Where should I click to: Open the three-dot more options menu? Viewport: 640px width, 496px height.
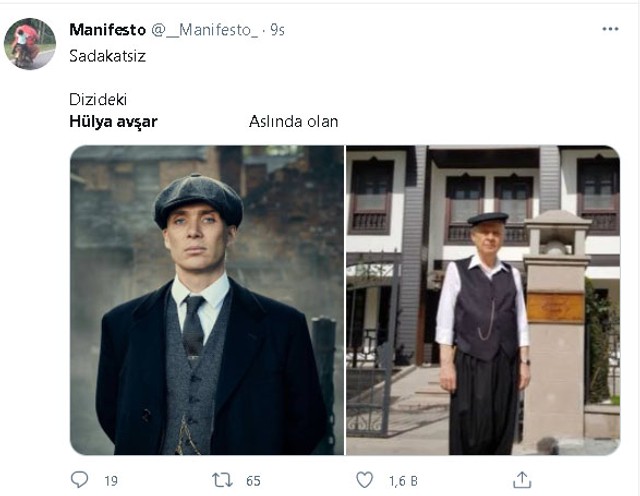(610, 29)
